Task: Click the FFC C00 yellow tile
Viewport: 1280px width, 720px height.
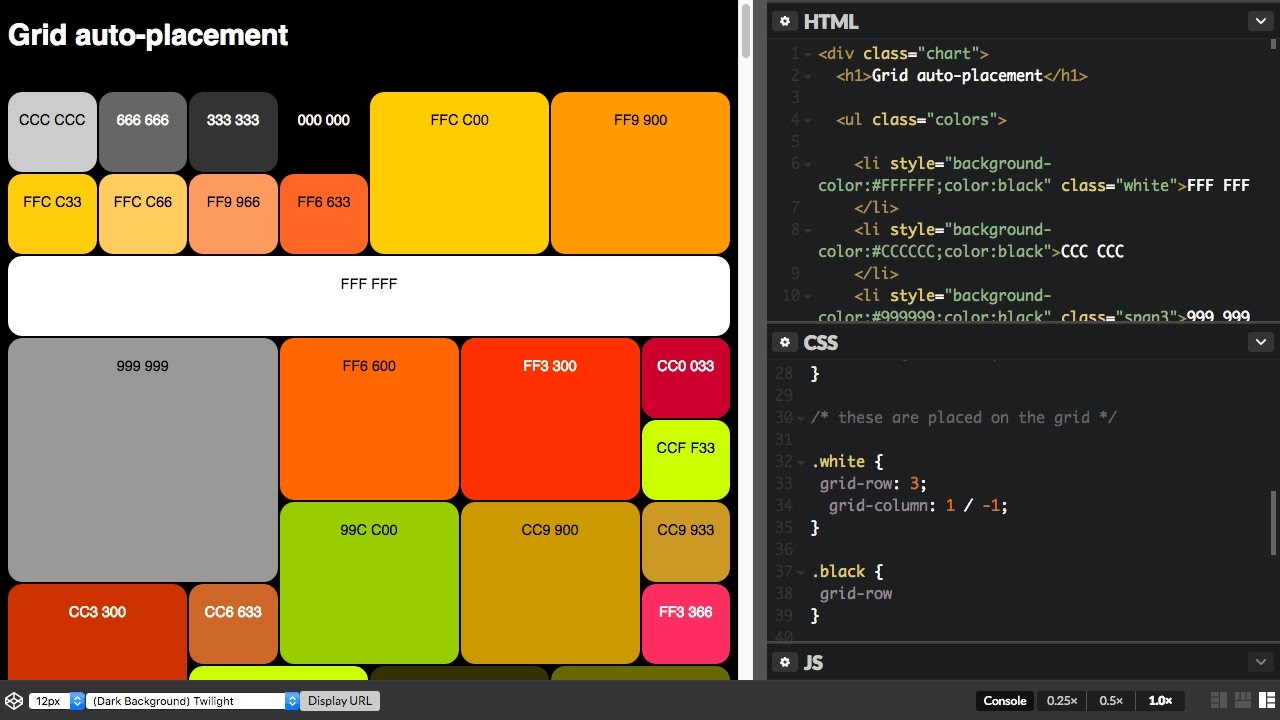Action: tap(459, 173)
